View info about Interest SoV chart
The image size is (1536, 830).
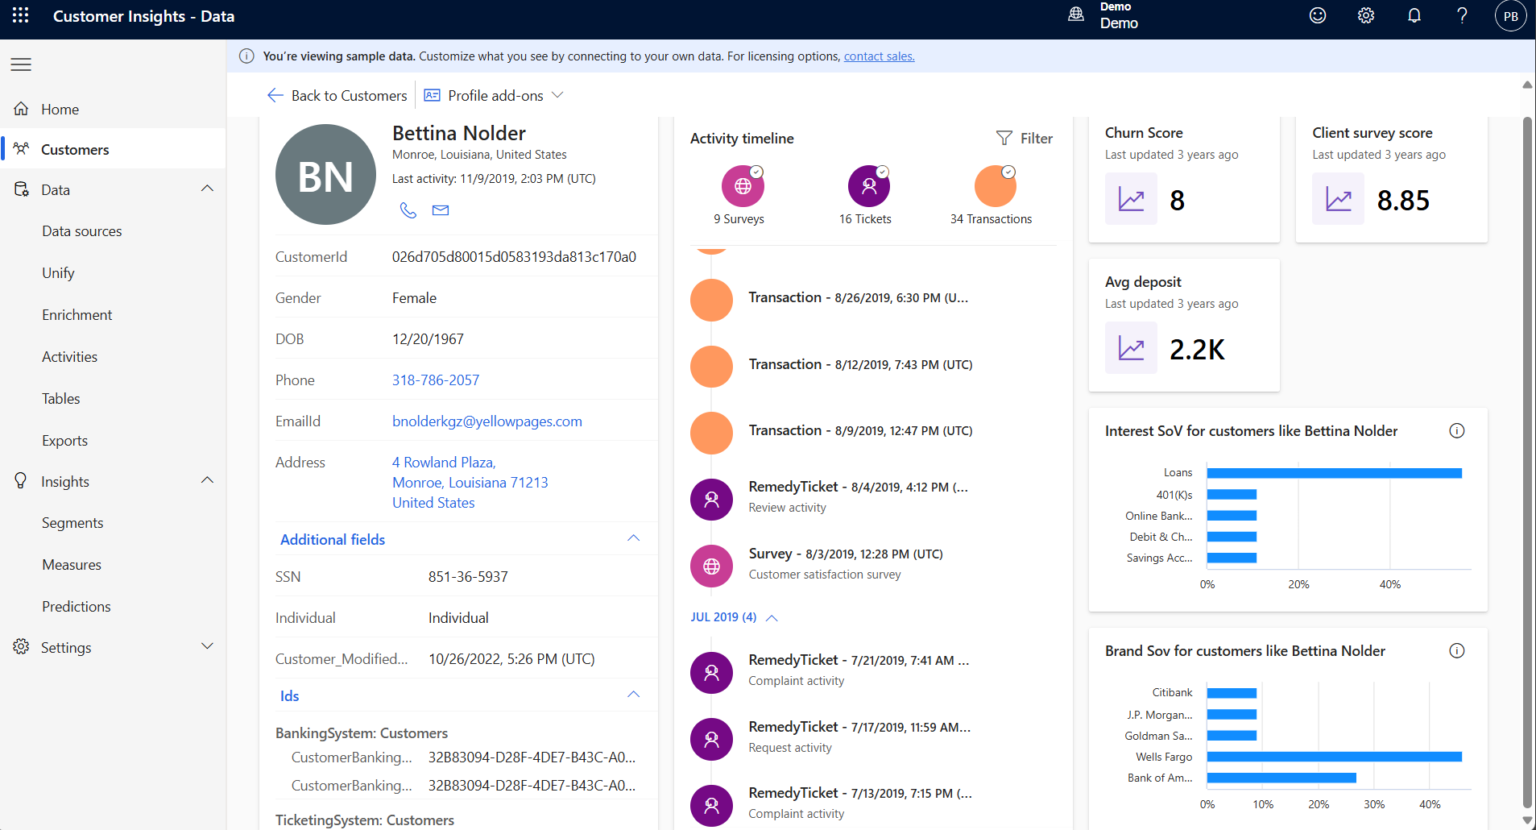point(1457,430)
